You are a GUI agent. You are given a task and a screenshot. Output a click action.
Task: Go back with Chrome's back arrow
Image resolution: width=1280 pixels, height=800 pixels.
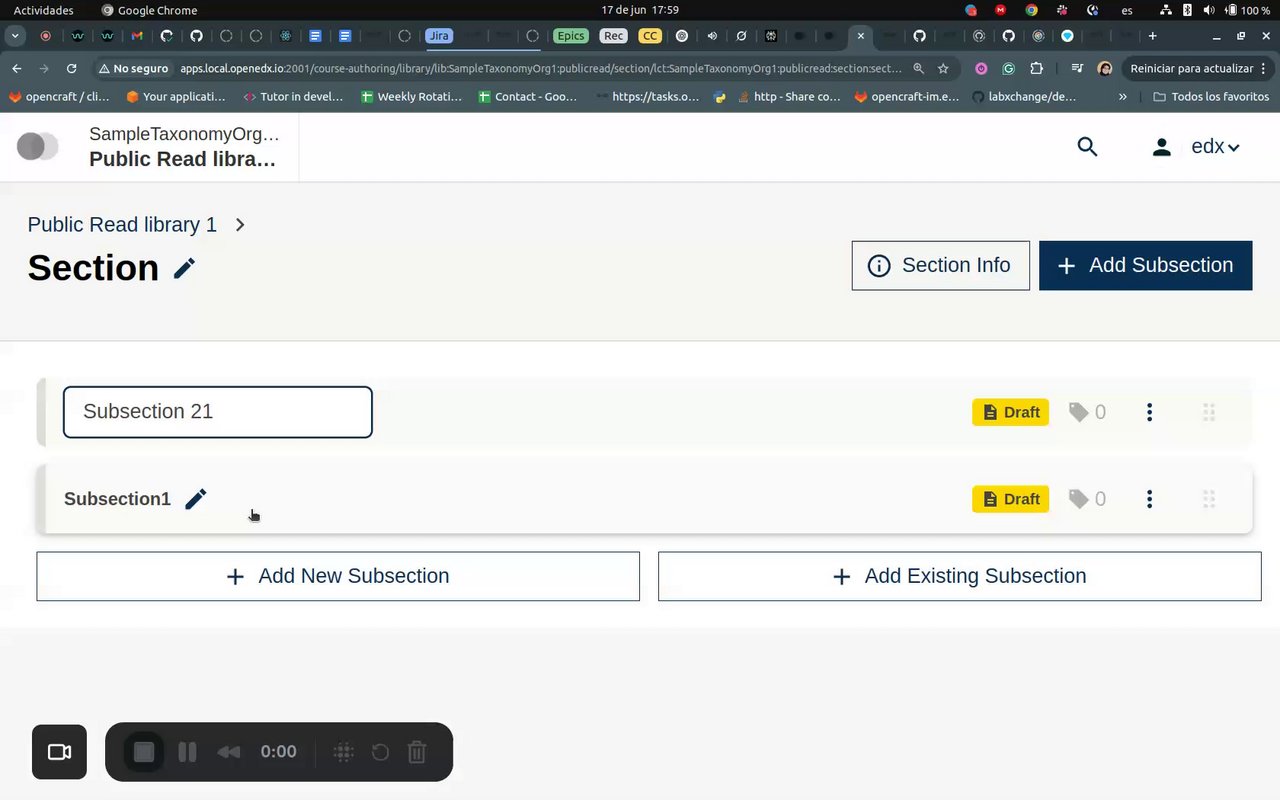pos(17,69)
